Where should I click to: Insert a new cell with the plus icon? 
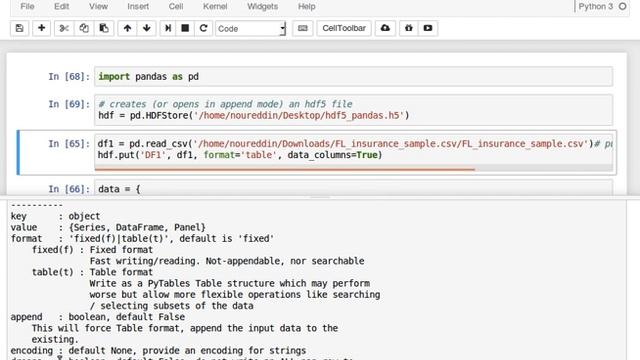pyautogui.click(x=41, y=28)
